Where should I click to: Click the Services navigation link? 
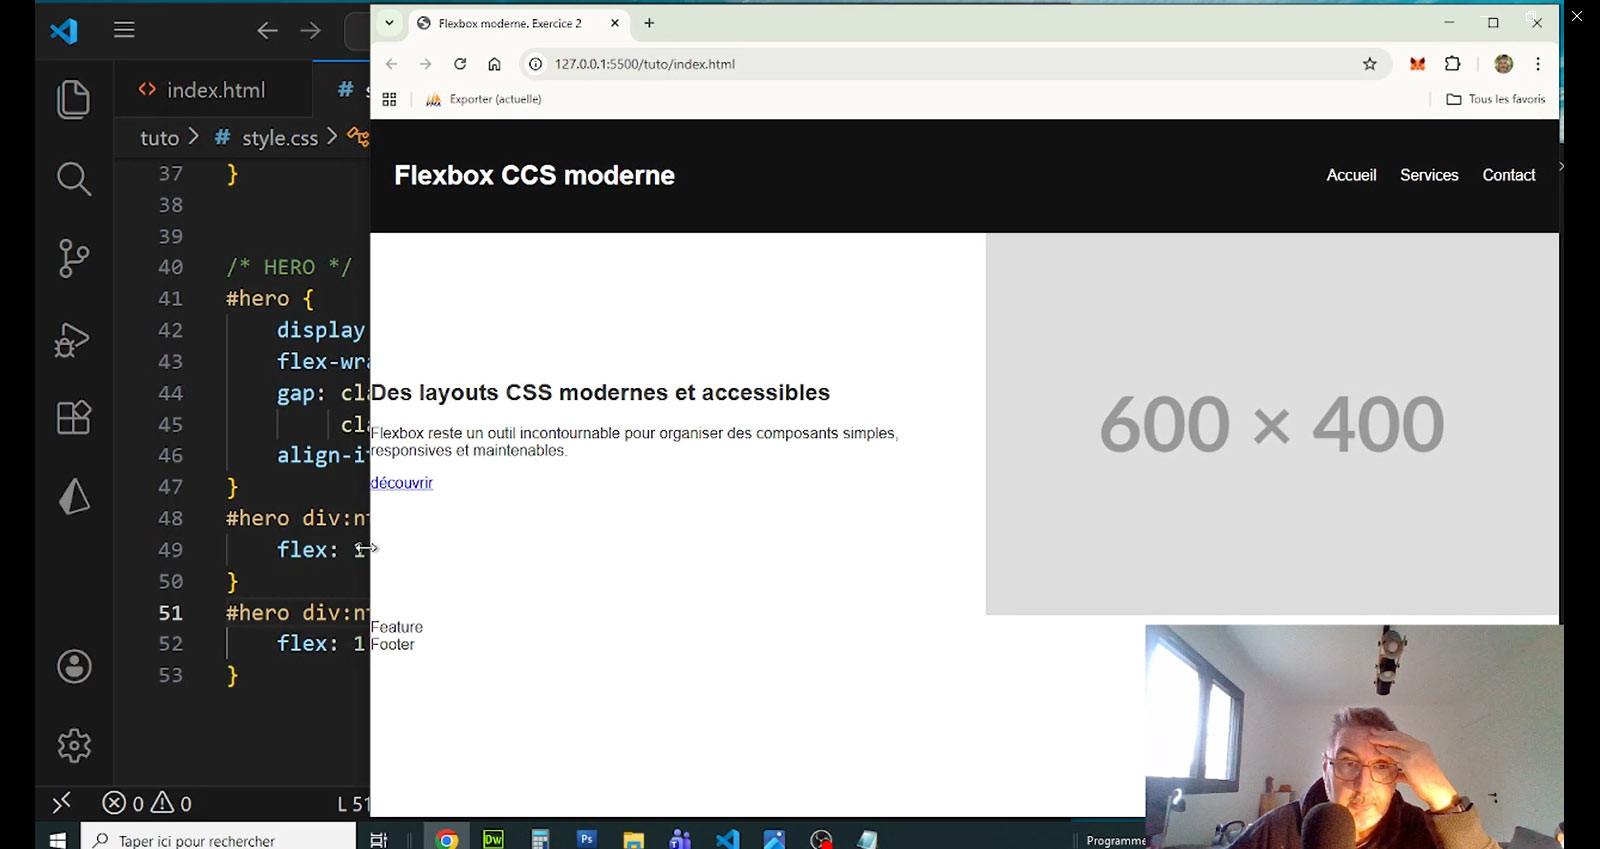[x=1428, y=175]
